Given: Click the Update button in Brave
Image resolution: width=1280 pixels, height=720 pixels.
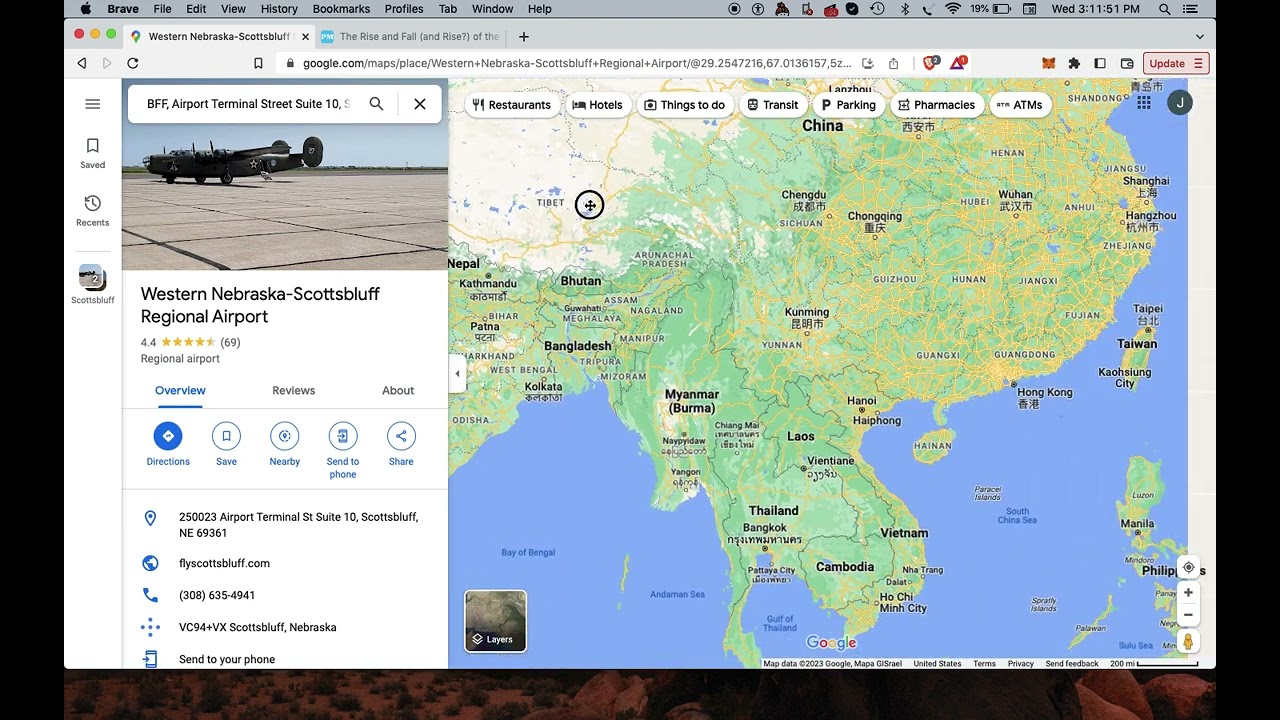Looking at the screenshot, I should point(1176,63).
